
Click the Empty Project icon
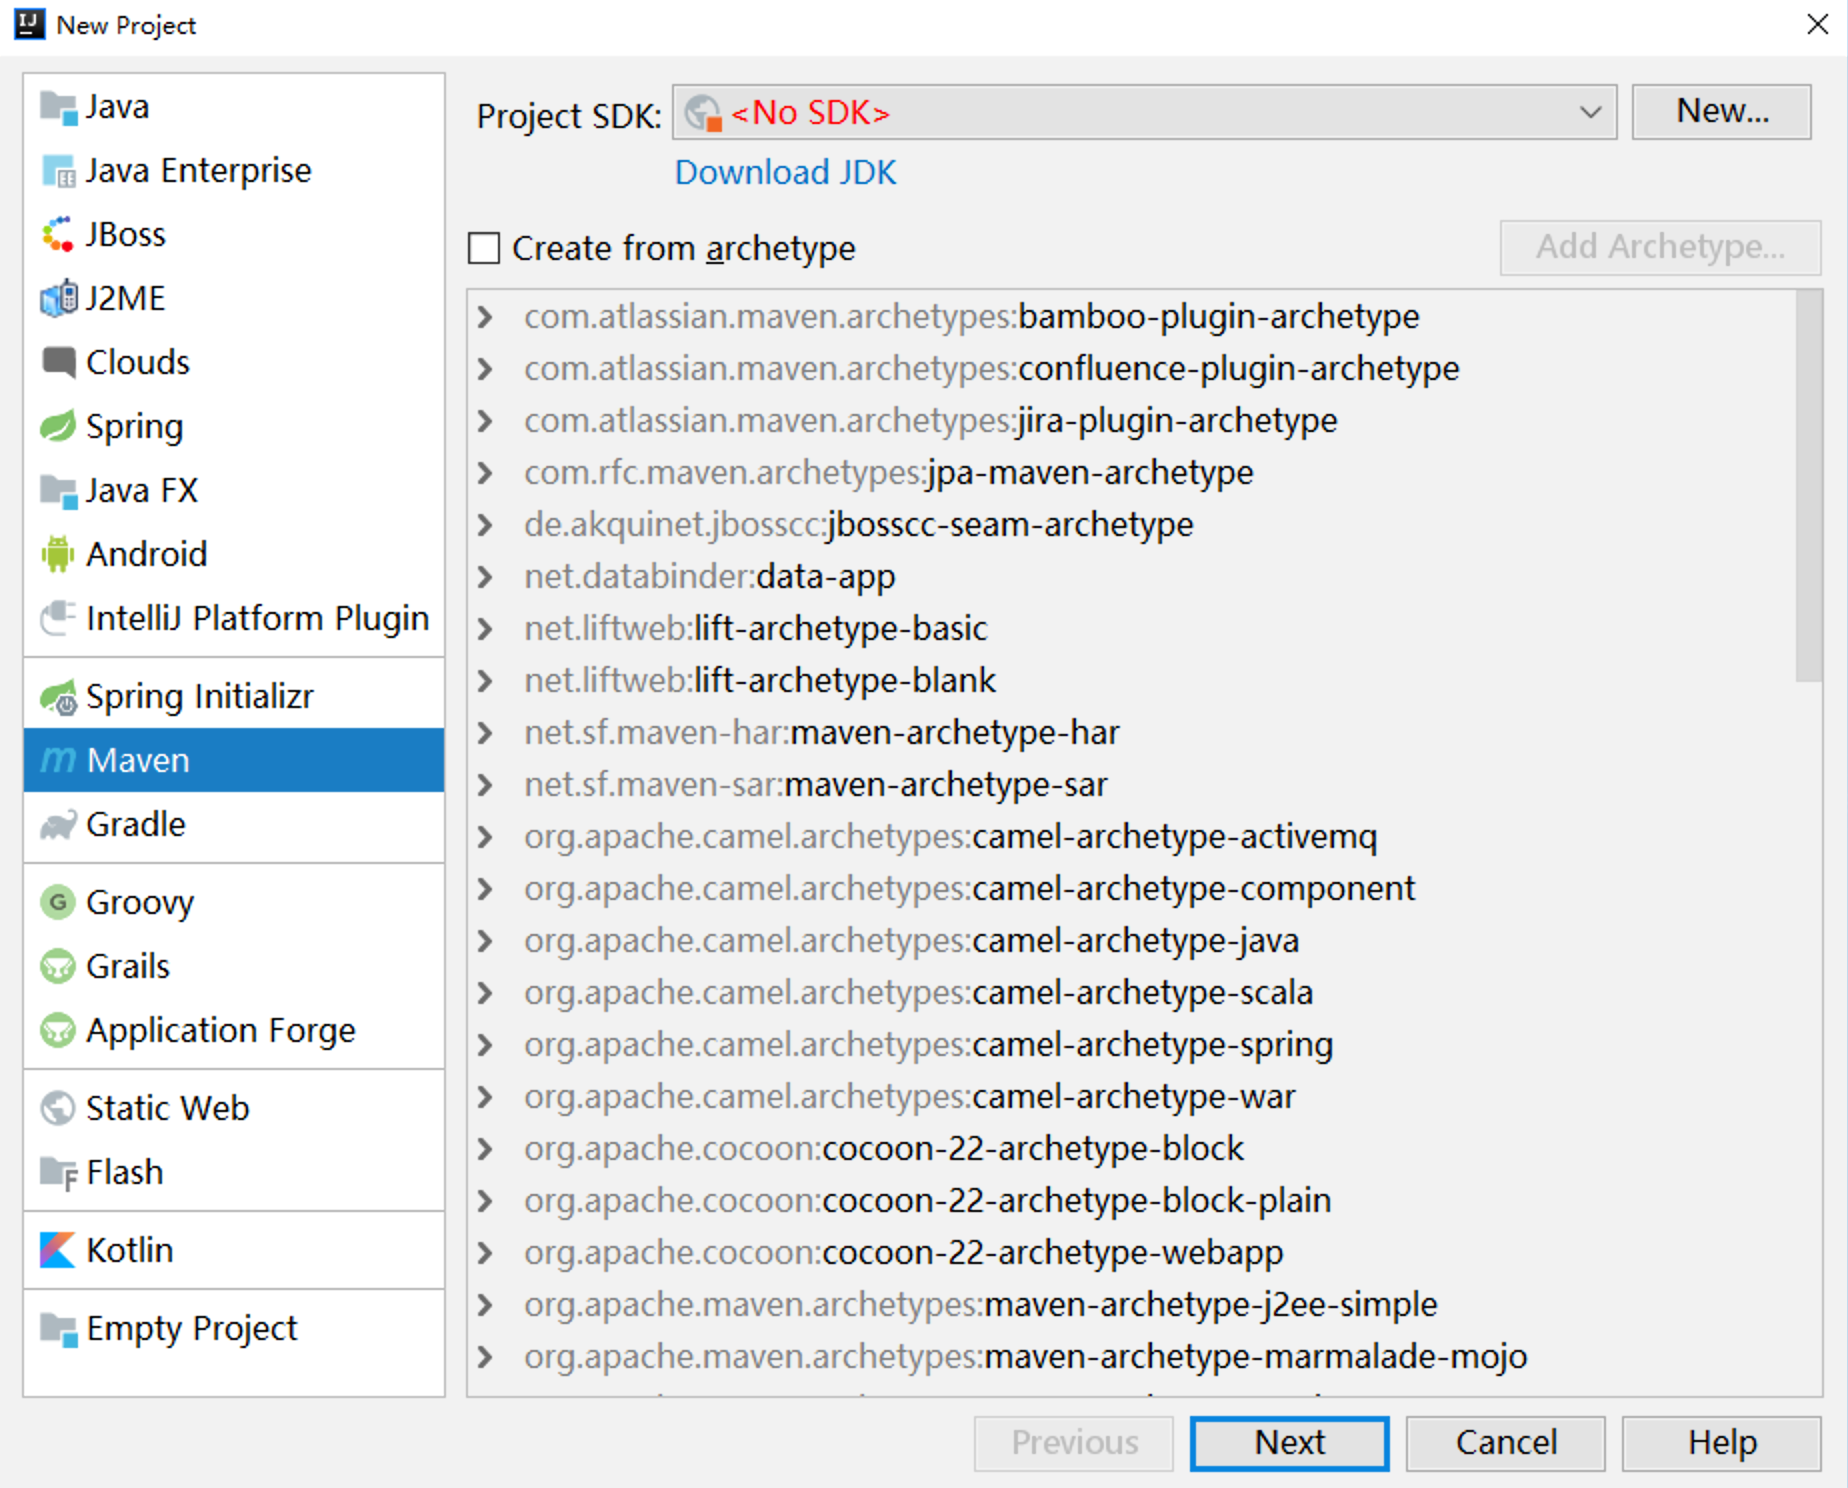click(58, 1328)
